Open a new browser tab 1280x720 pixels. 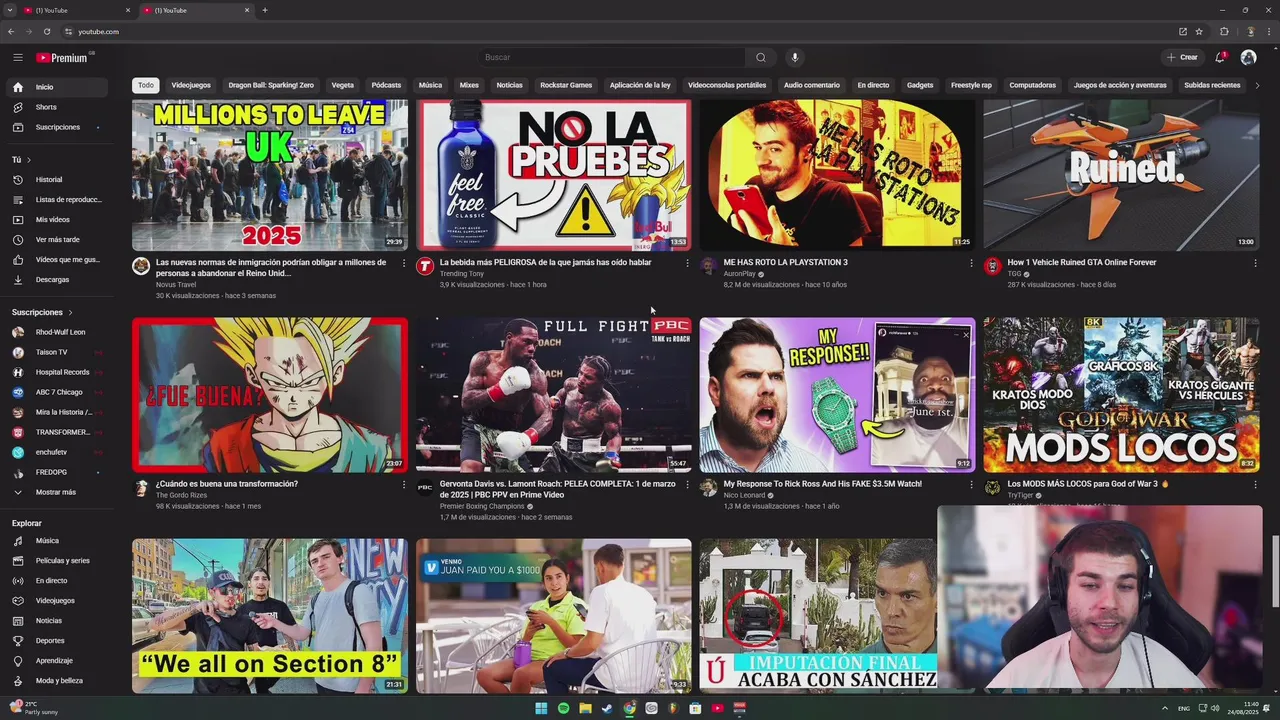click(265, 10)
